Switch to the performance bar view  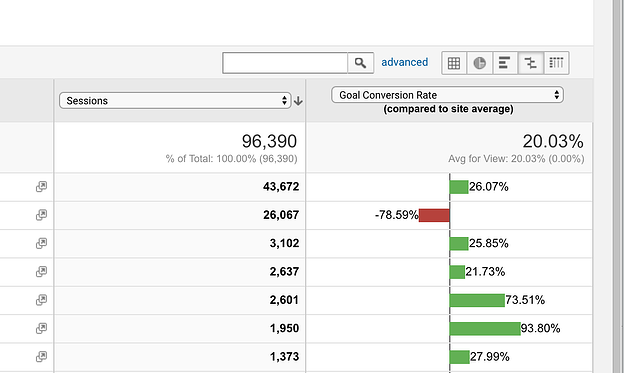505,63
